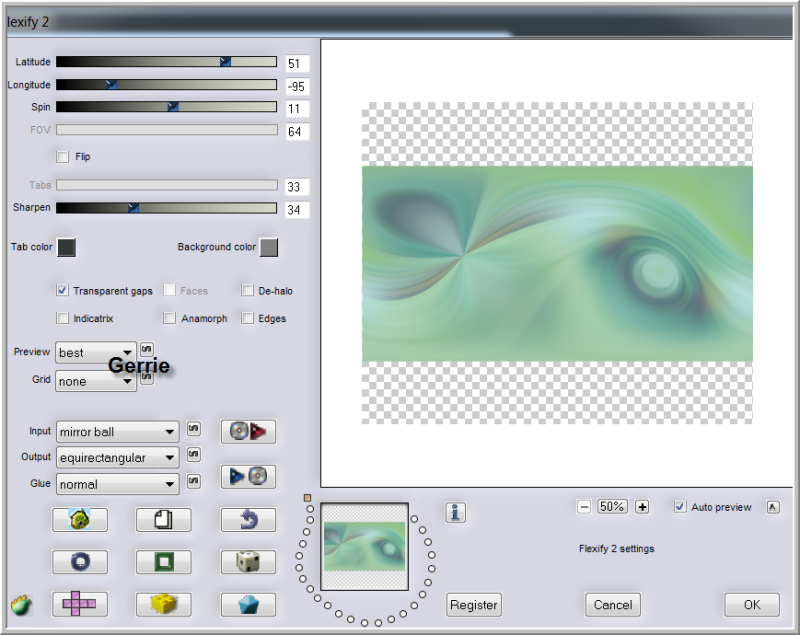Open the blue info icon
Screen dimensions: 800x635
point(456,513)
